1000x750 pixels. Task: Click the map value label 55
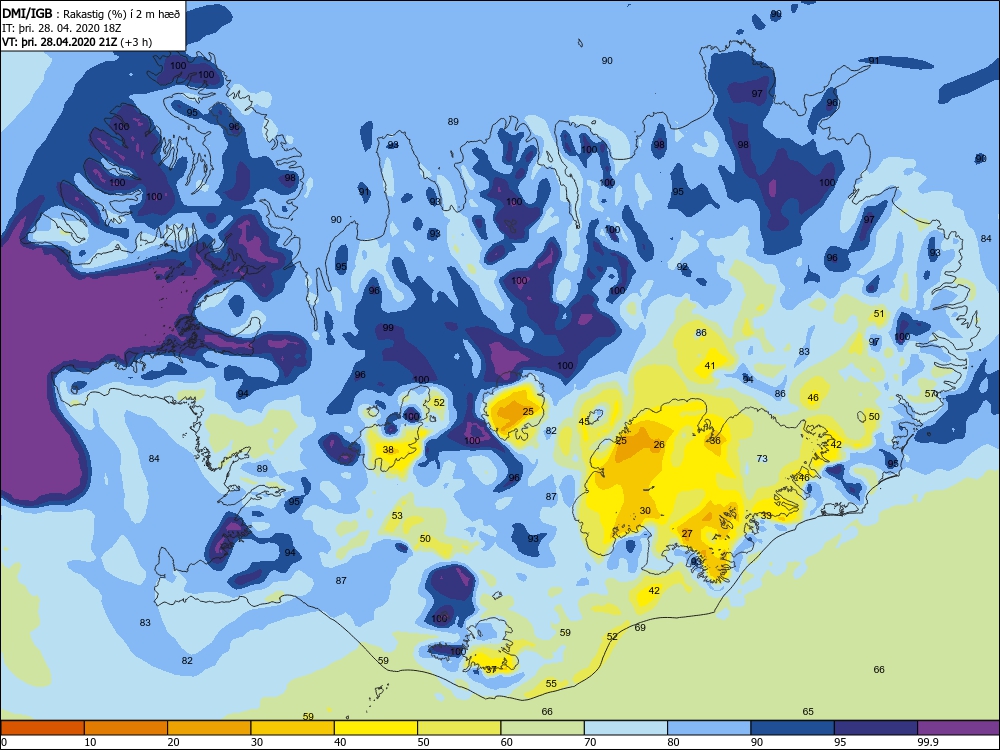[x=551, y=684]
